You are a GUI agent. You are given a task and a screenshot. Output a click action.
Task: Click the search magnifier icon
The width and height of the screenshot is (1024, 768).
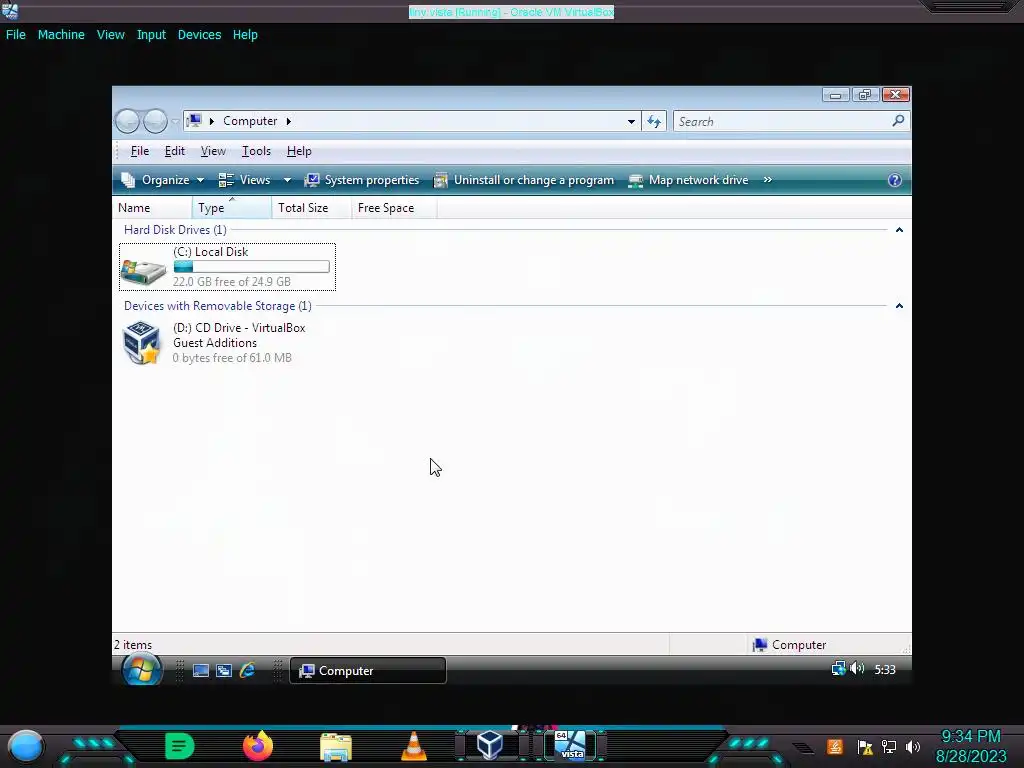tap(899, 121)
